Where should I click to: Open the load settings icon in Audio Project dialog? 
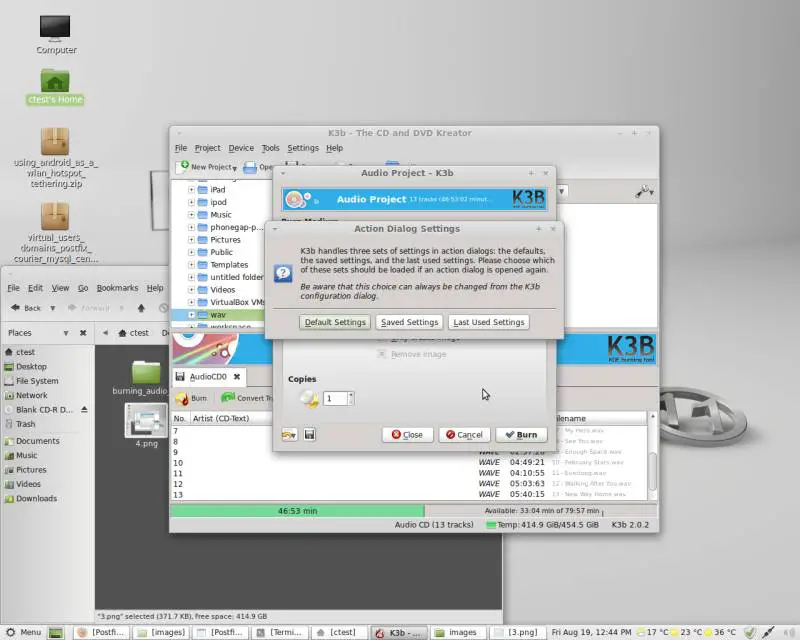click(289, 434)
